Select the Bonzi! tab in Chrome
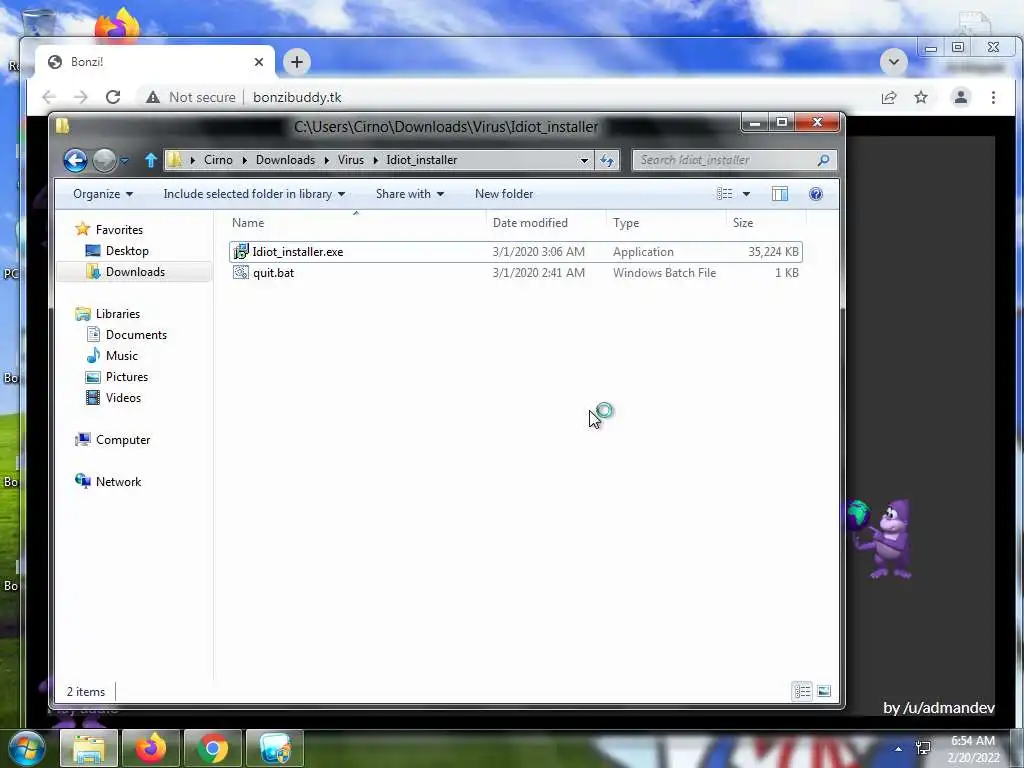1024x768 pixels. tap(154, 62)
